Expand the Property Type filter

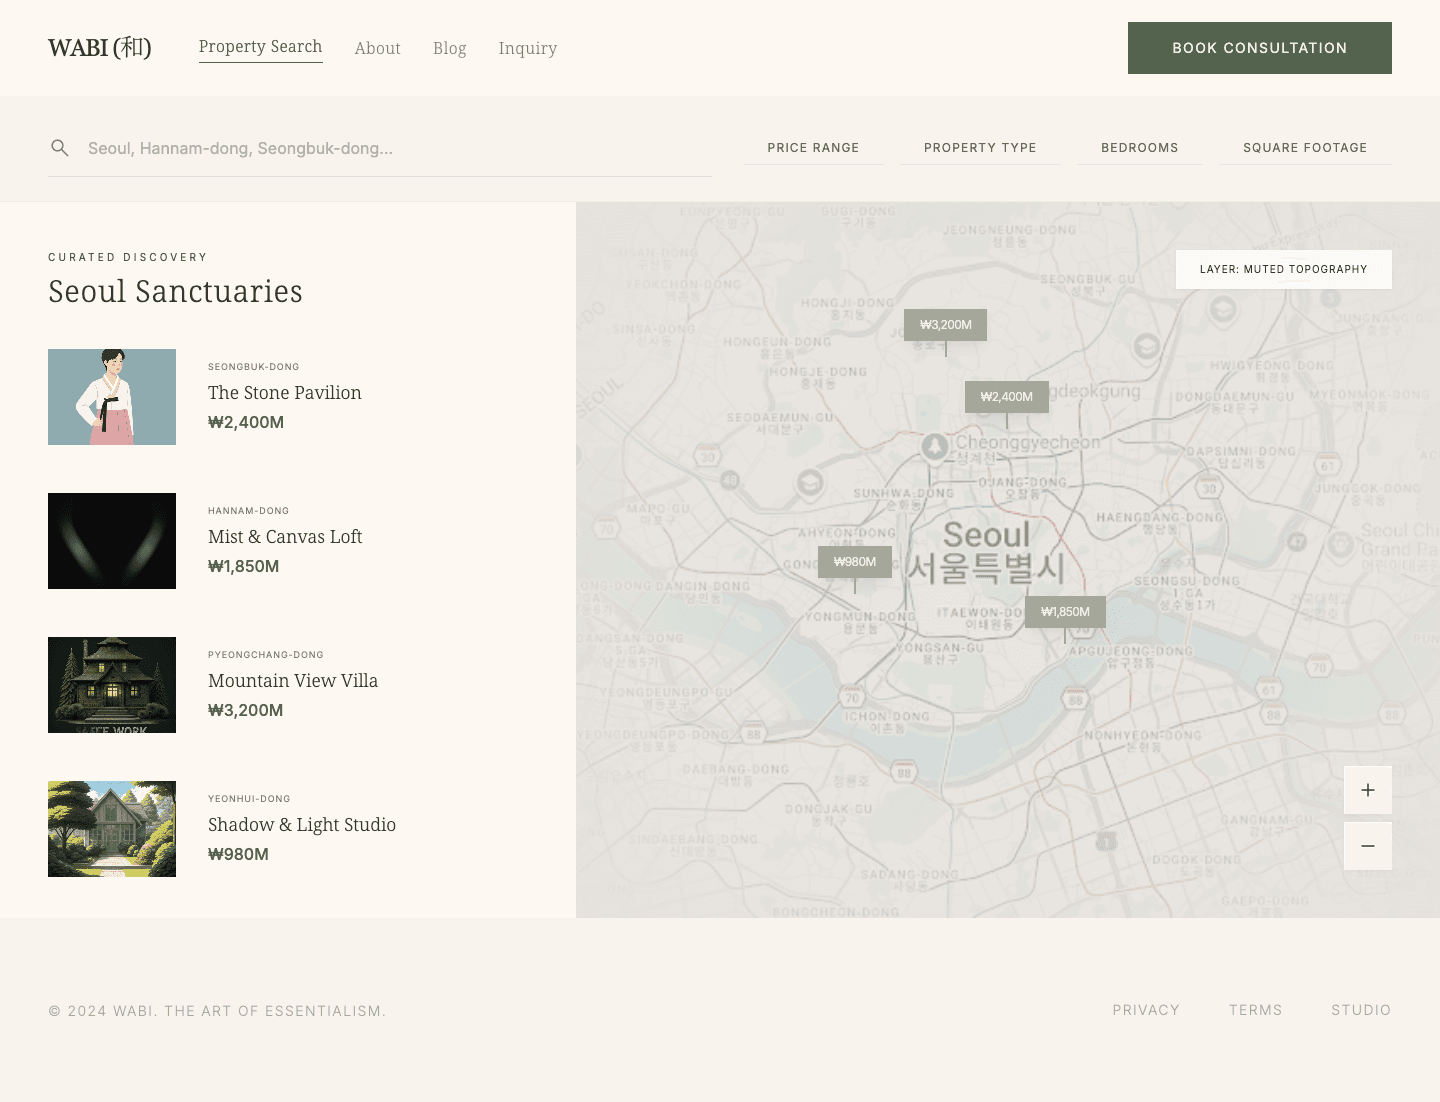pyautogui.click(x=979, y=148)
